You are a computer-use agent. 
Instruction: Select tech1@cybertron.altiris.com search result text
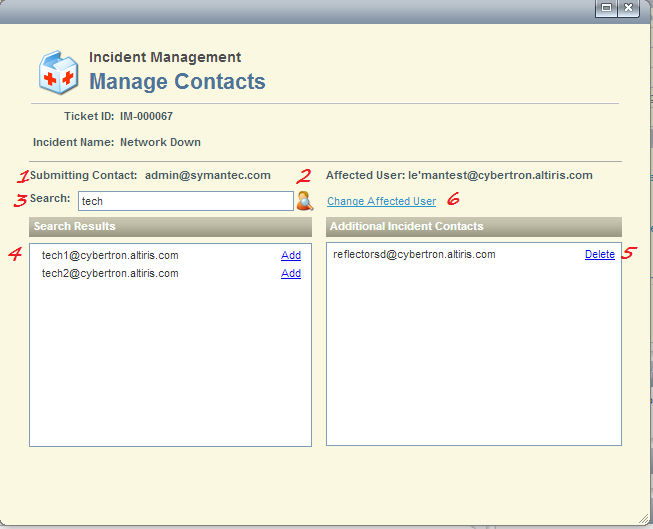[110, 255]
